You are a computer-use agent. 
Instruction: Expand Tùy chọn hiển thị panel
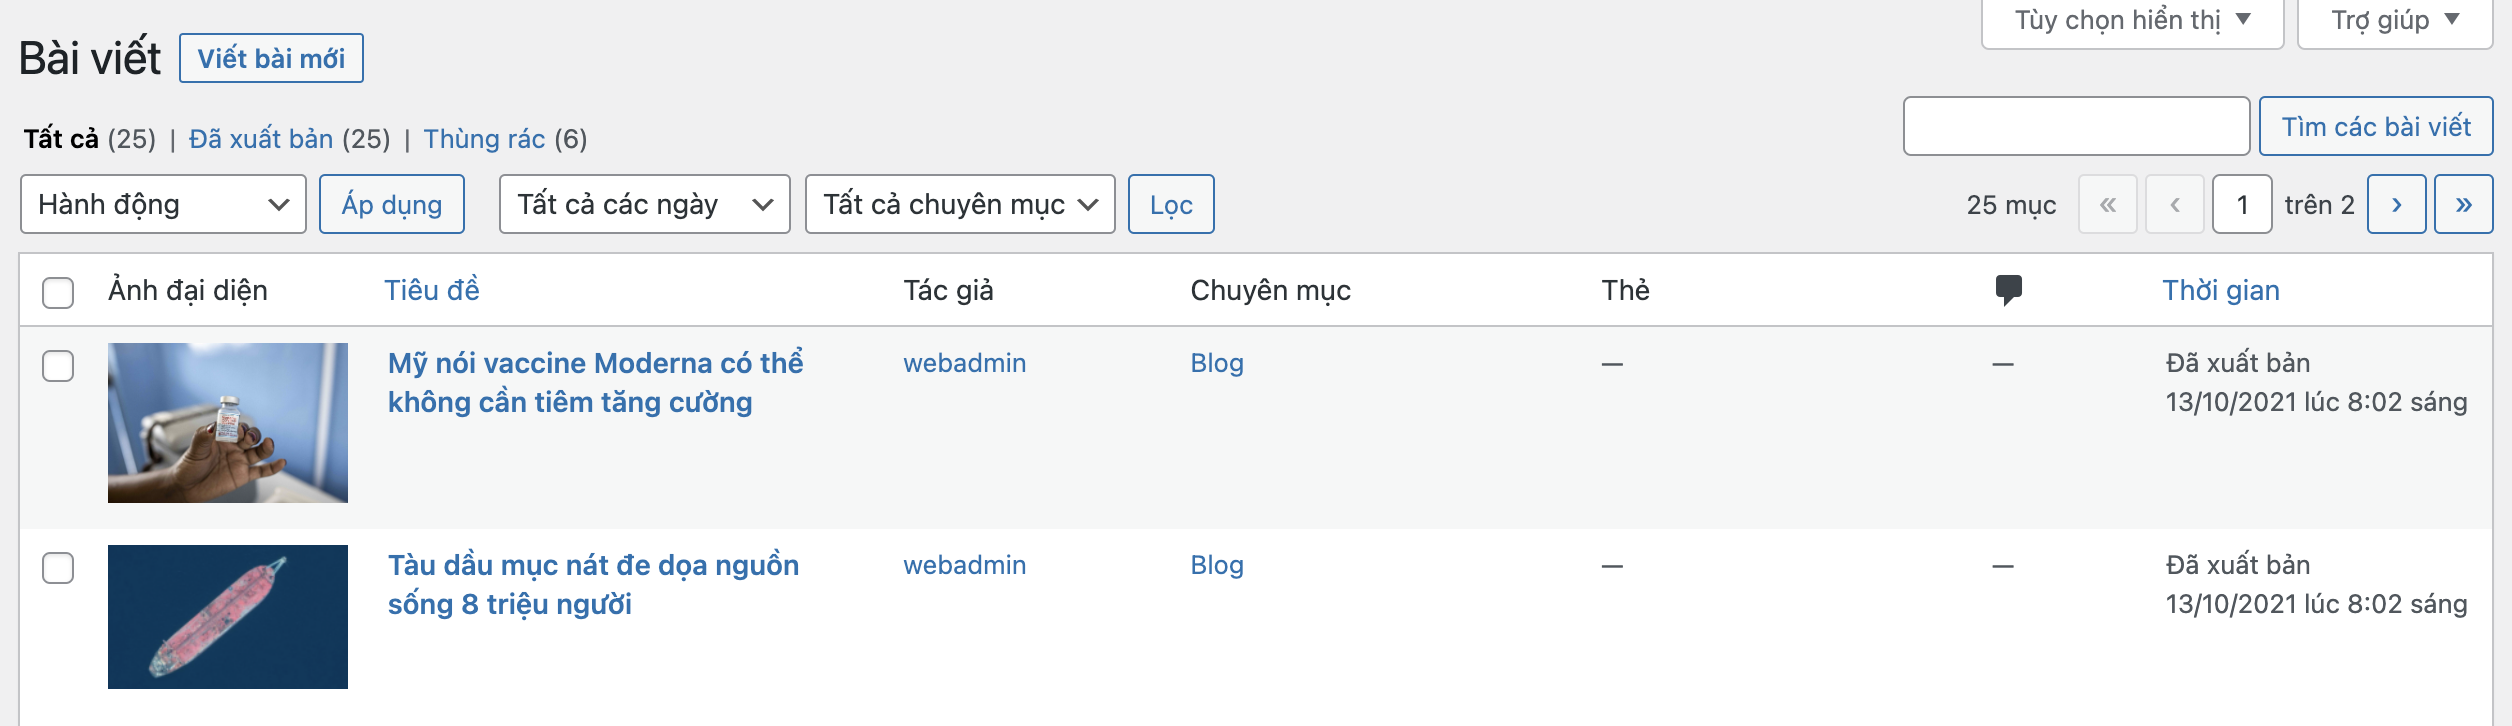[x=2131, y=21]
